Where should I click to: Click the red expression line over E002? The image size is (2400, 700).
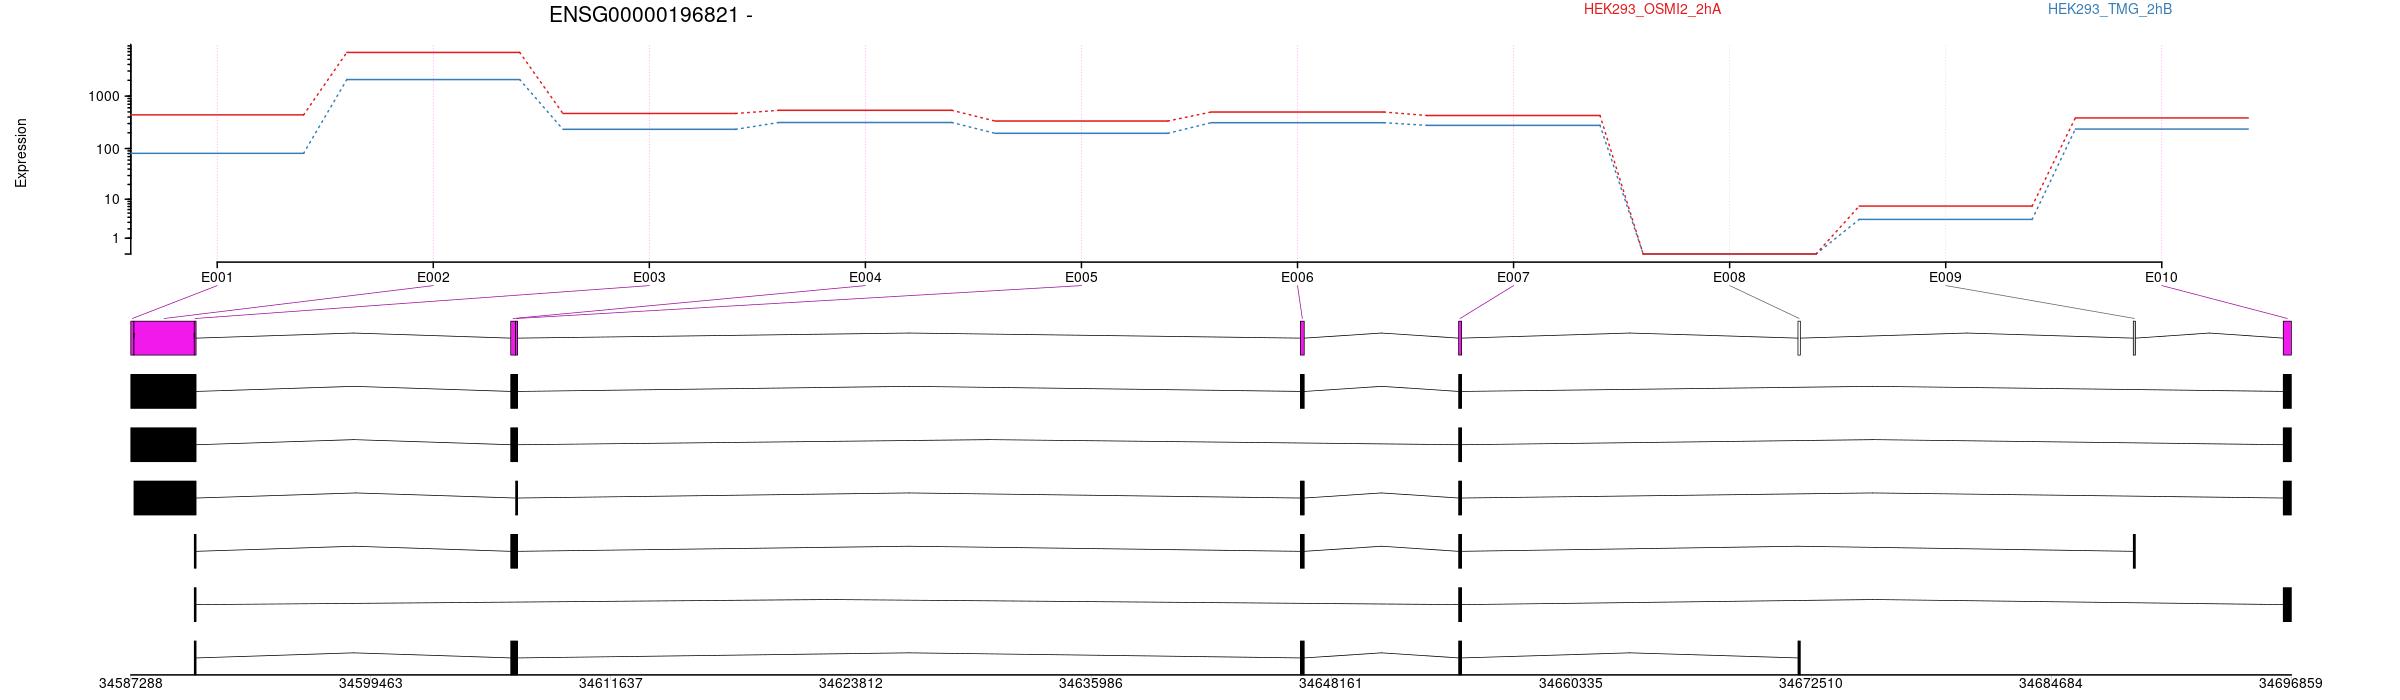tap(433, 52)
